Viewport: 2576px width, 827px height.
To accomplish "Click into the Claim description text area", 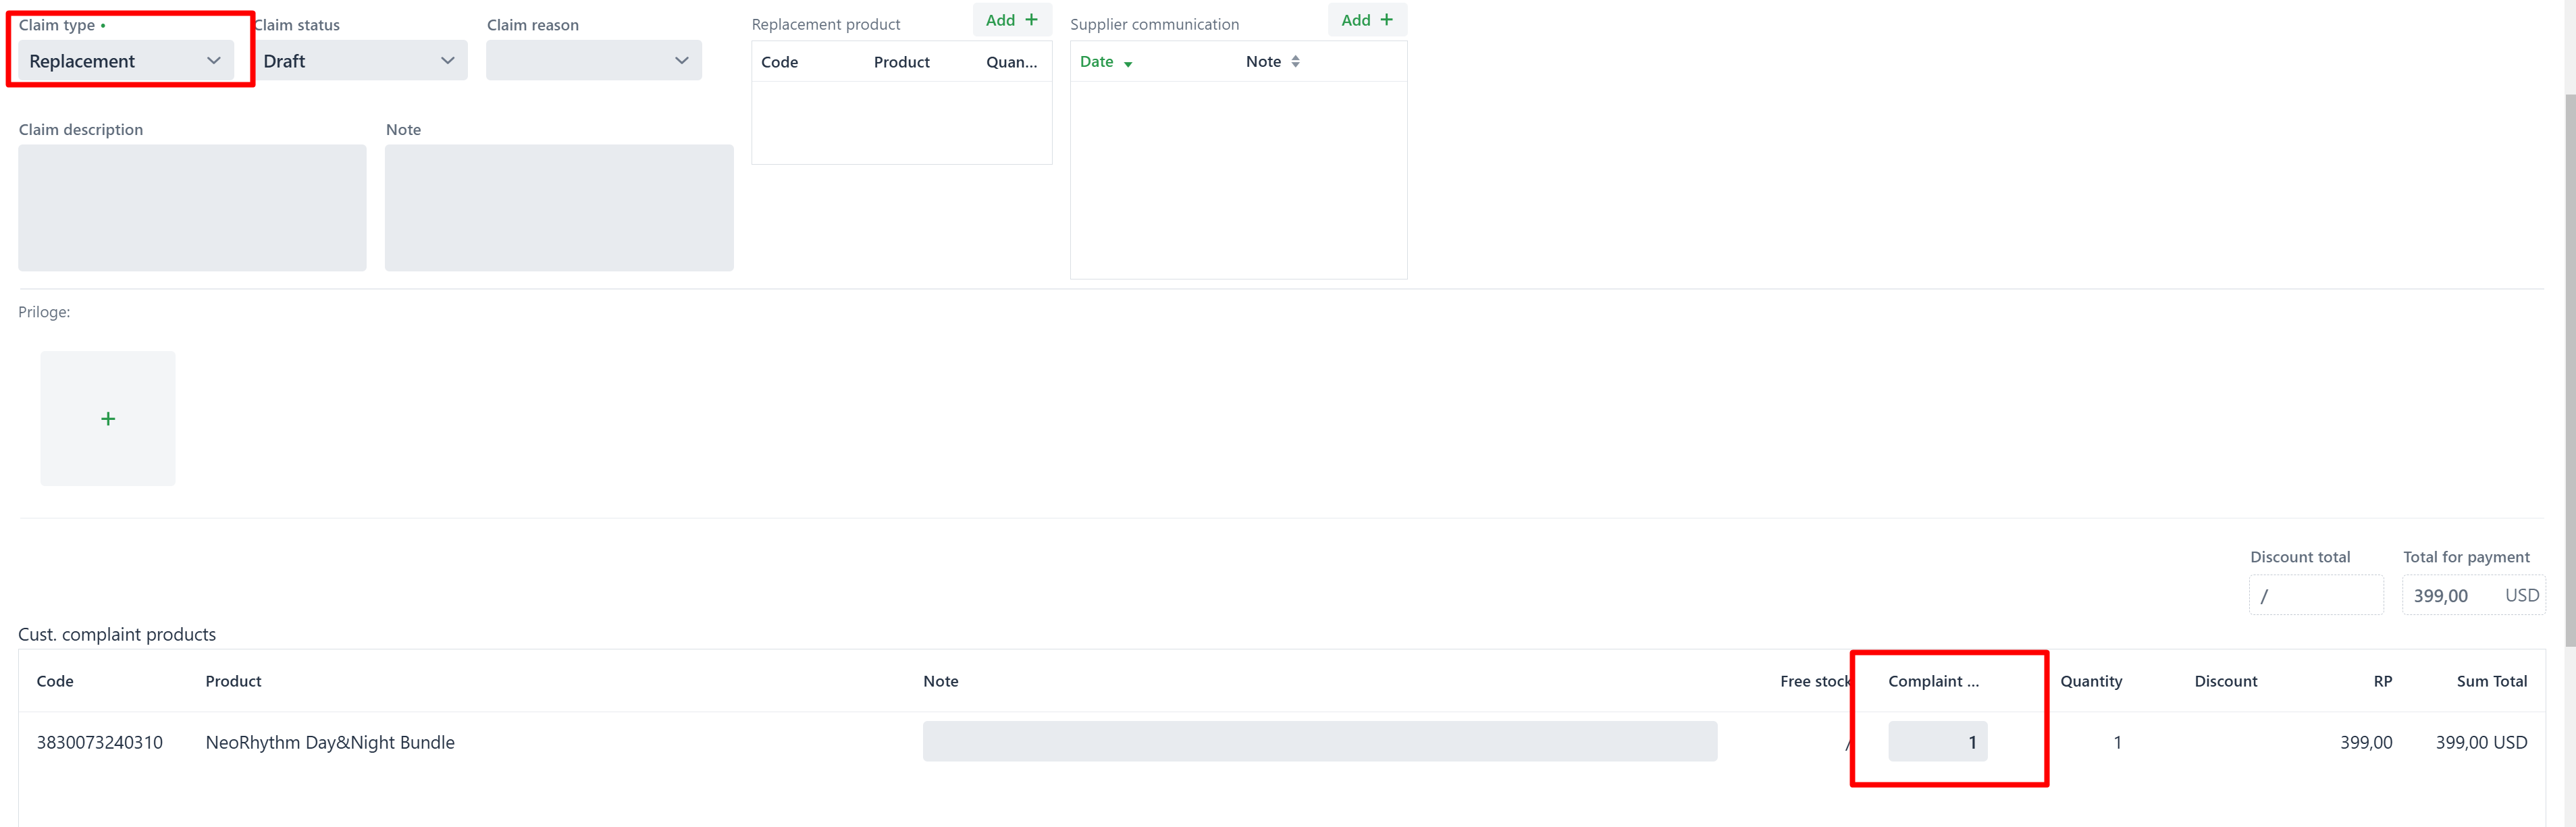I will (192, 207).
